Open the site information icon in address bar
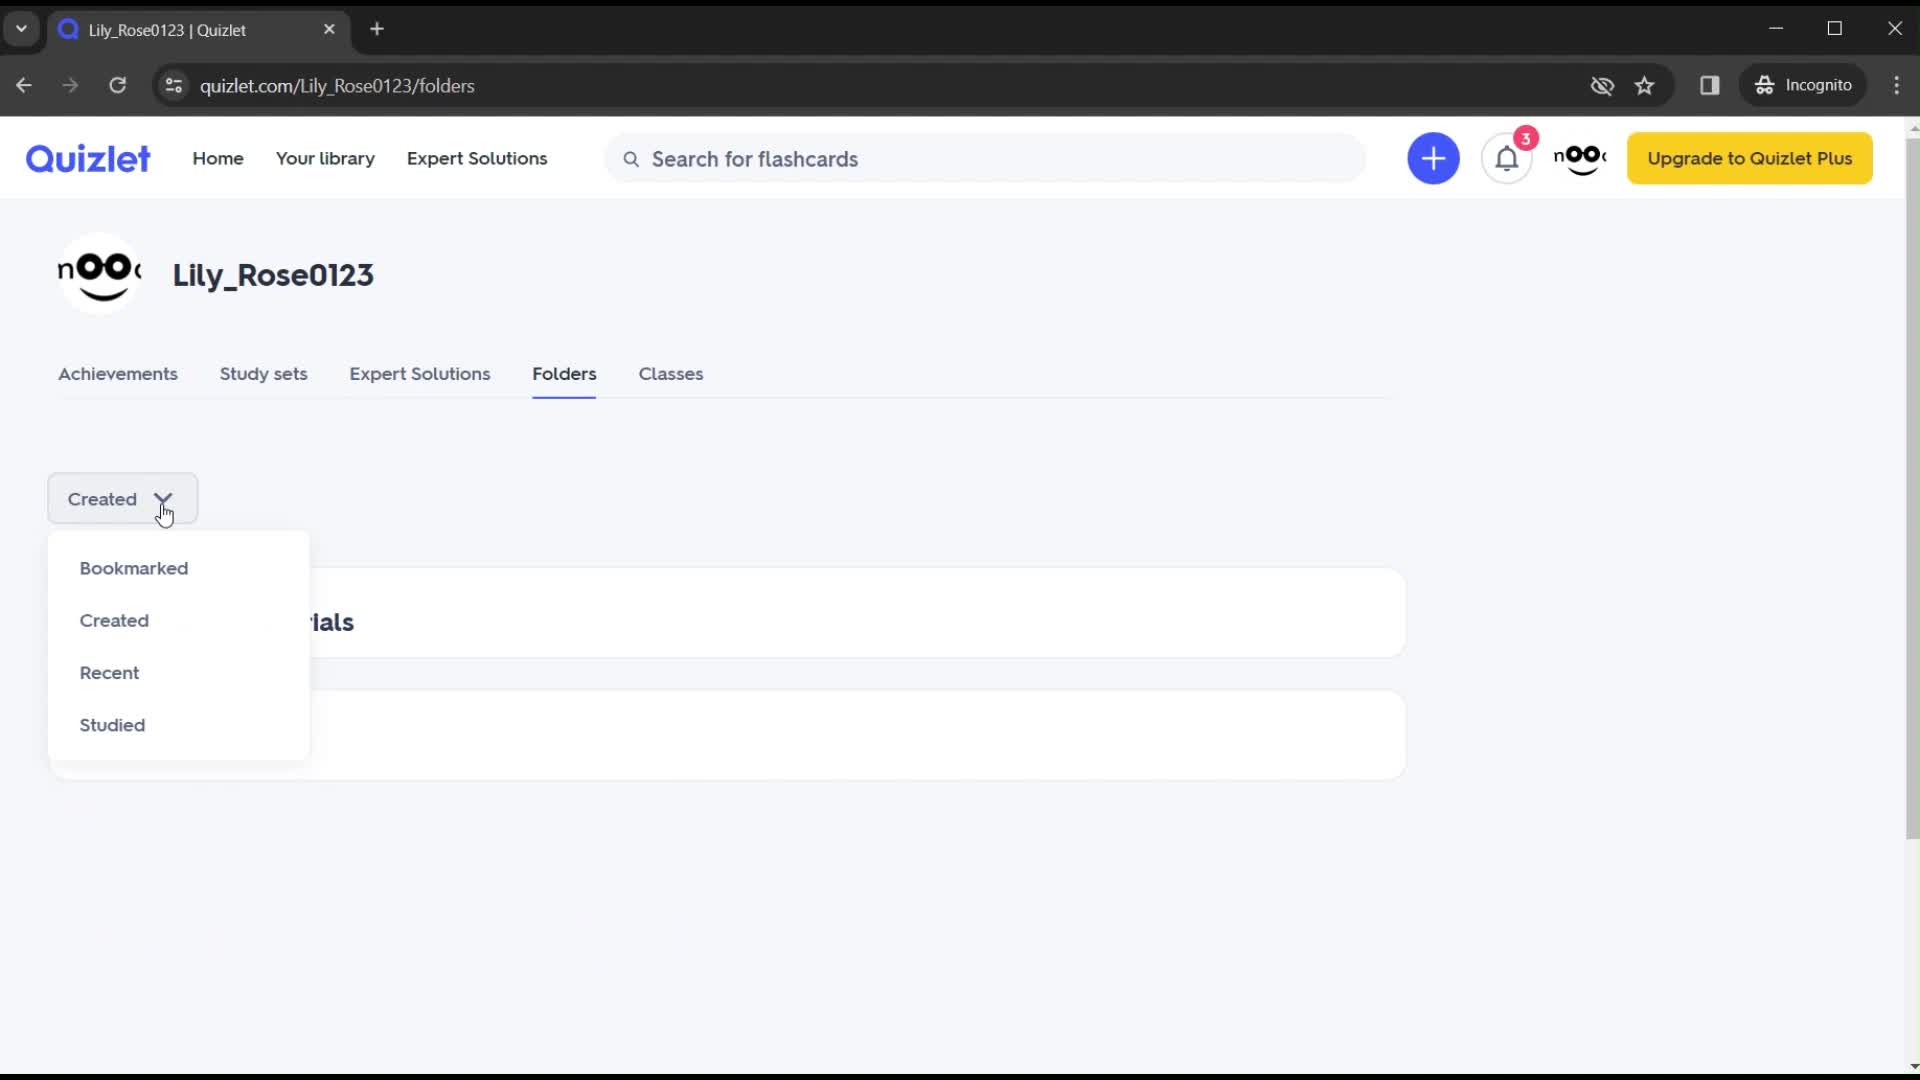The image size is (1920, 1080). click(173, 85)
